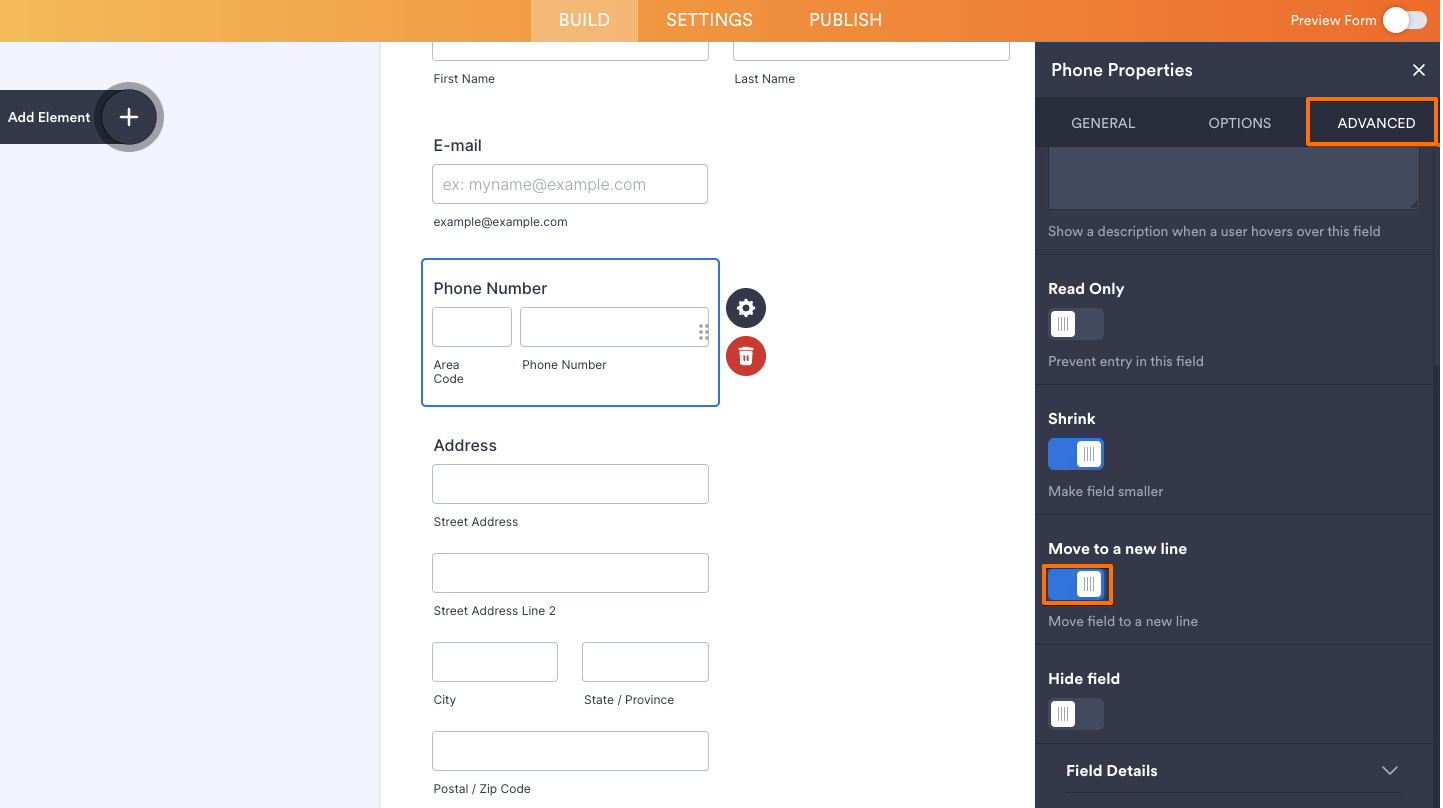The height and width of the screenshot is (808, 1443).
Task: Open the OPTIONS properties tab
Action: click(1239, 122)
